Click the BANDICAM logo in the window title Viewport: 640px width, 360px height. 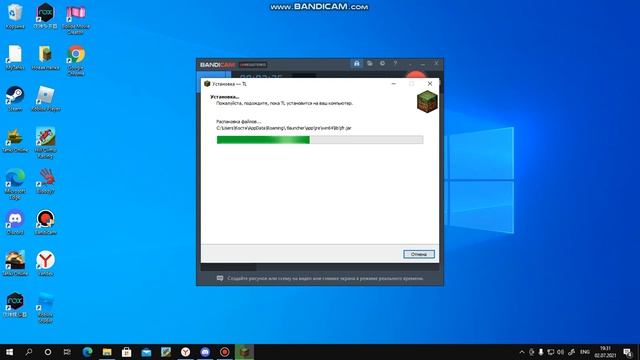click(218, 64)
